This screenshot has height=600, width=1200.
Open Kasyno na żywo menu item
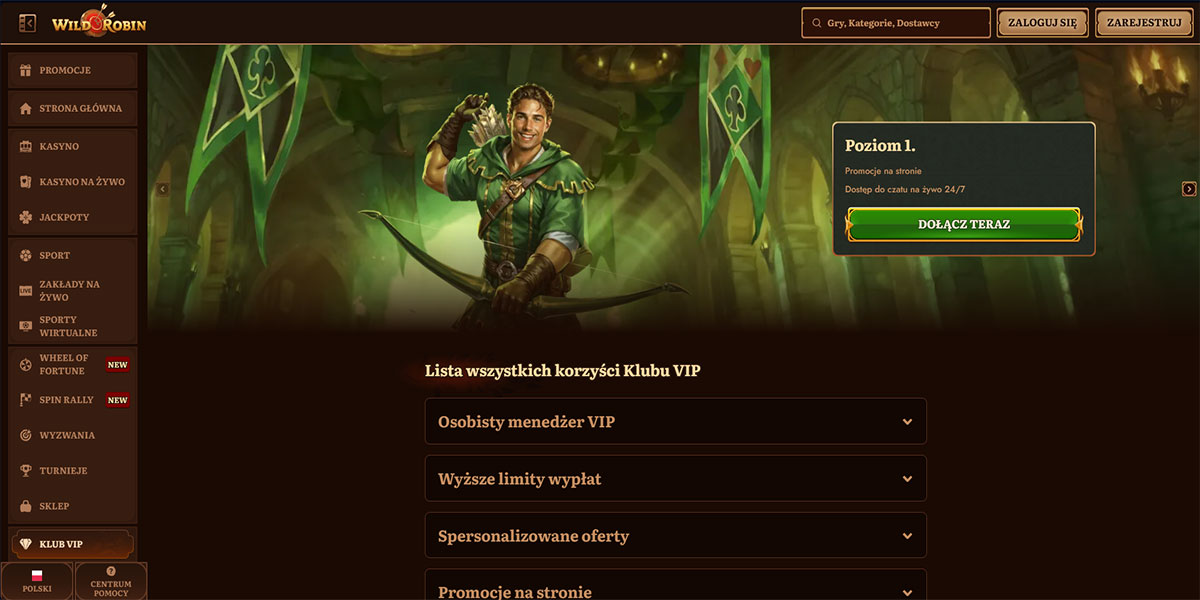(72, 182)
